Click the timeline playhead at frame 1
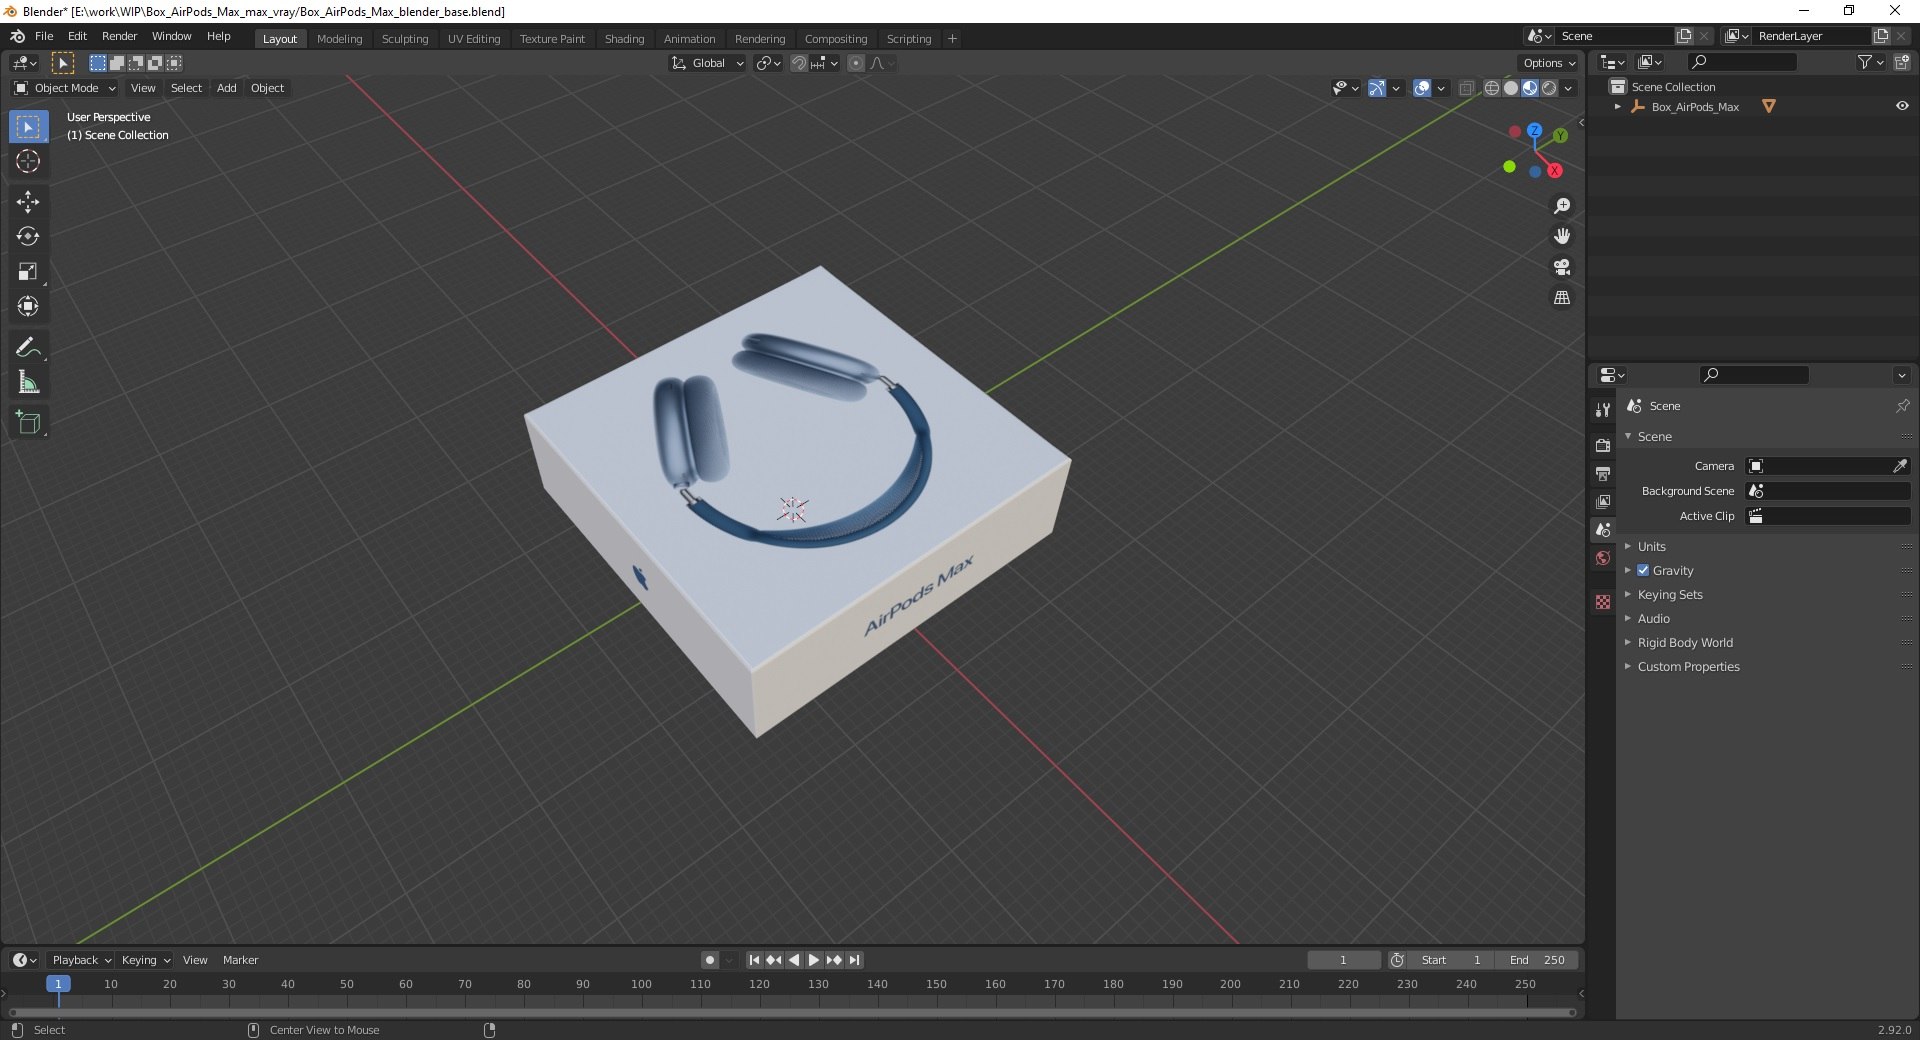 (x=58, y=984)
